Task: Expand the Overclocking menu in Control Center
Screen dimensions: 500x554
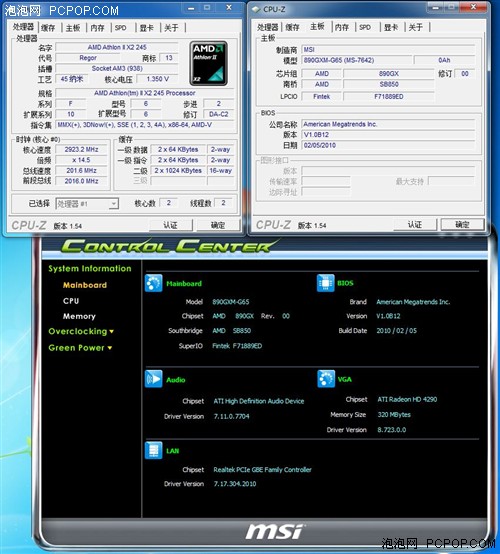Action: pos(81,331)
